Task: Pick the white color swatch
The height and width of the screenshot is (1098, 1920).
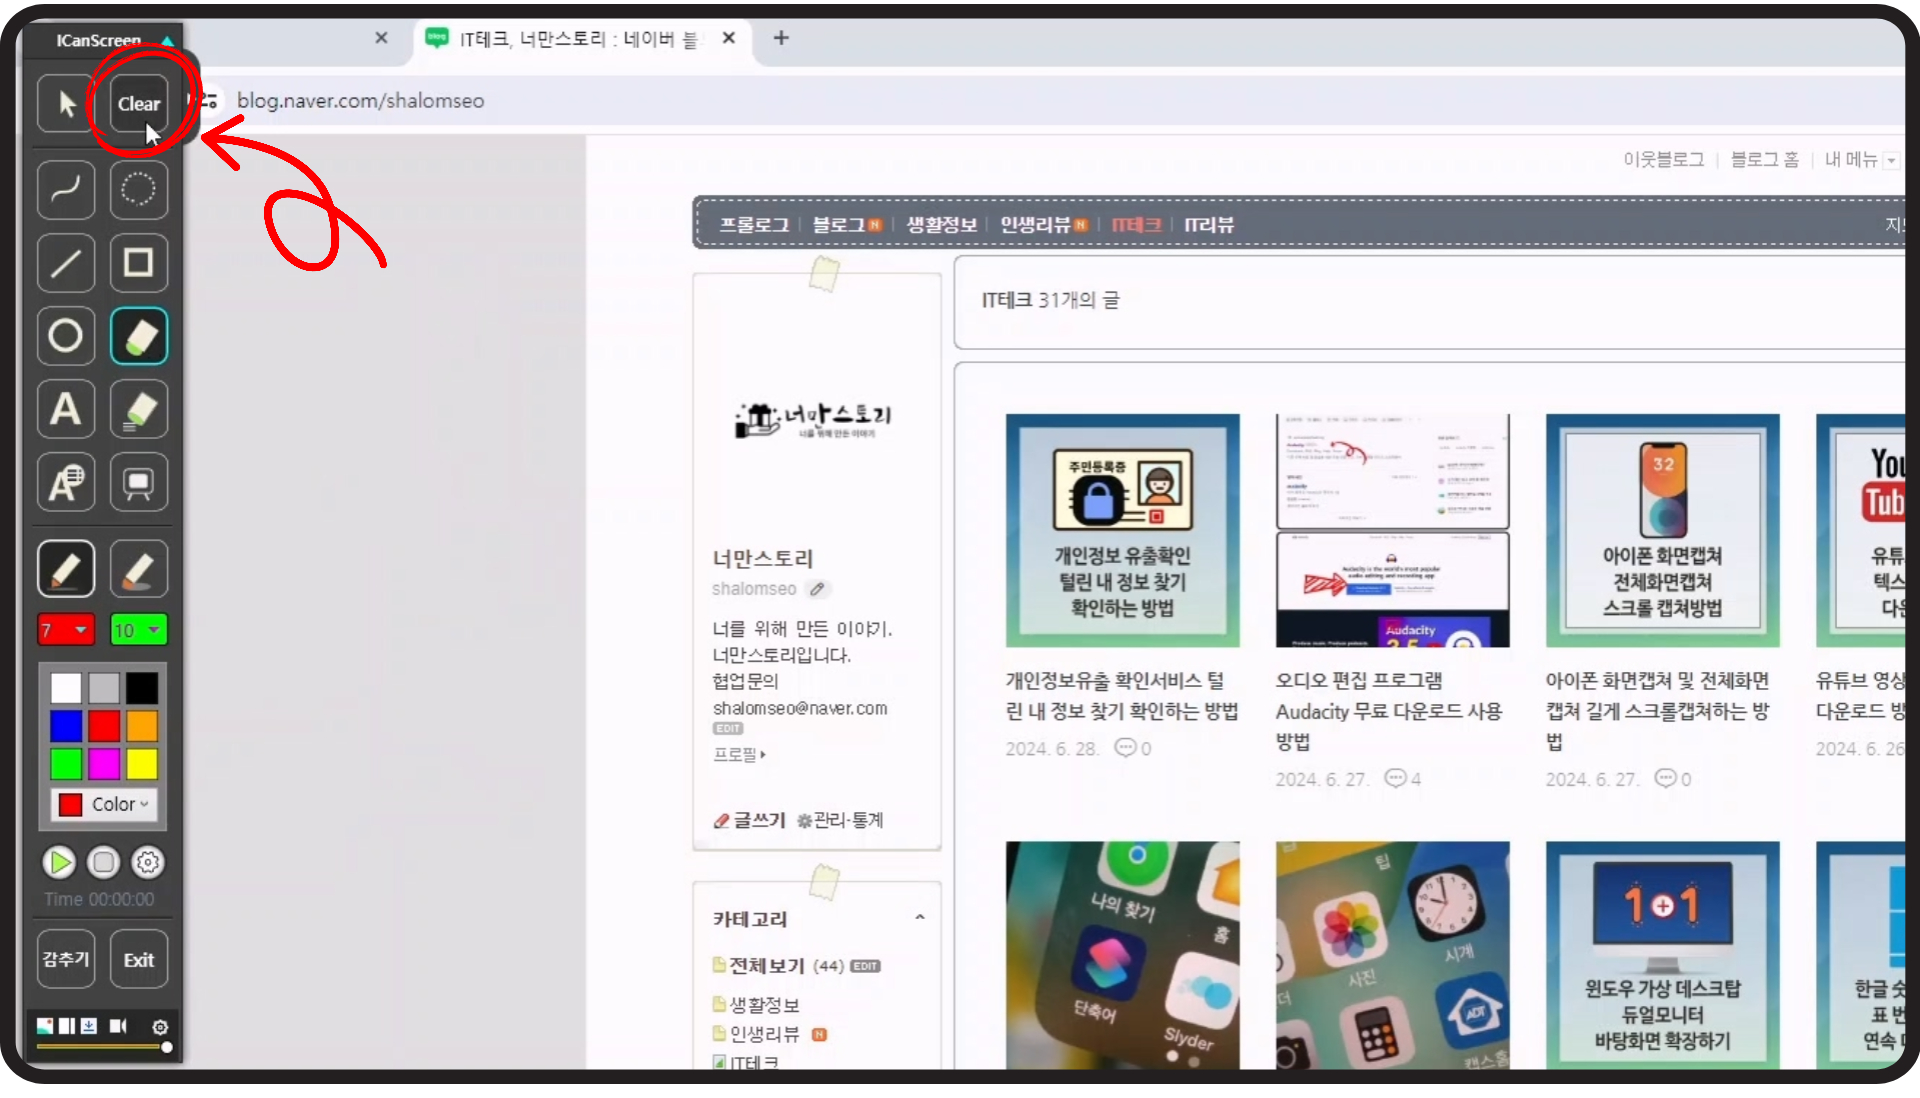Action: (66, 688)
